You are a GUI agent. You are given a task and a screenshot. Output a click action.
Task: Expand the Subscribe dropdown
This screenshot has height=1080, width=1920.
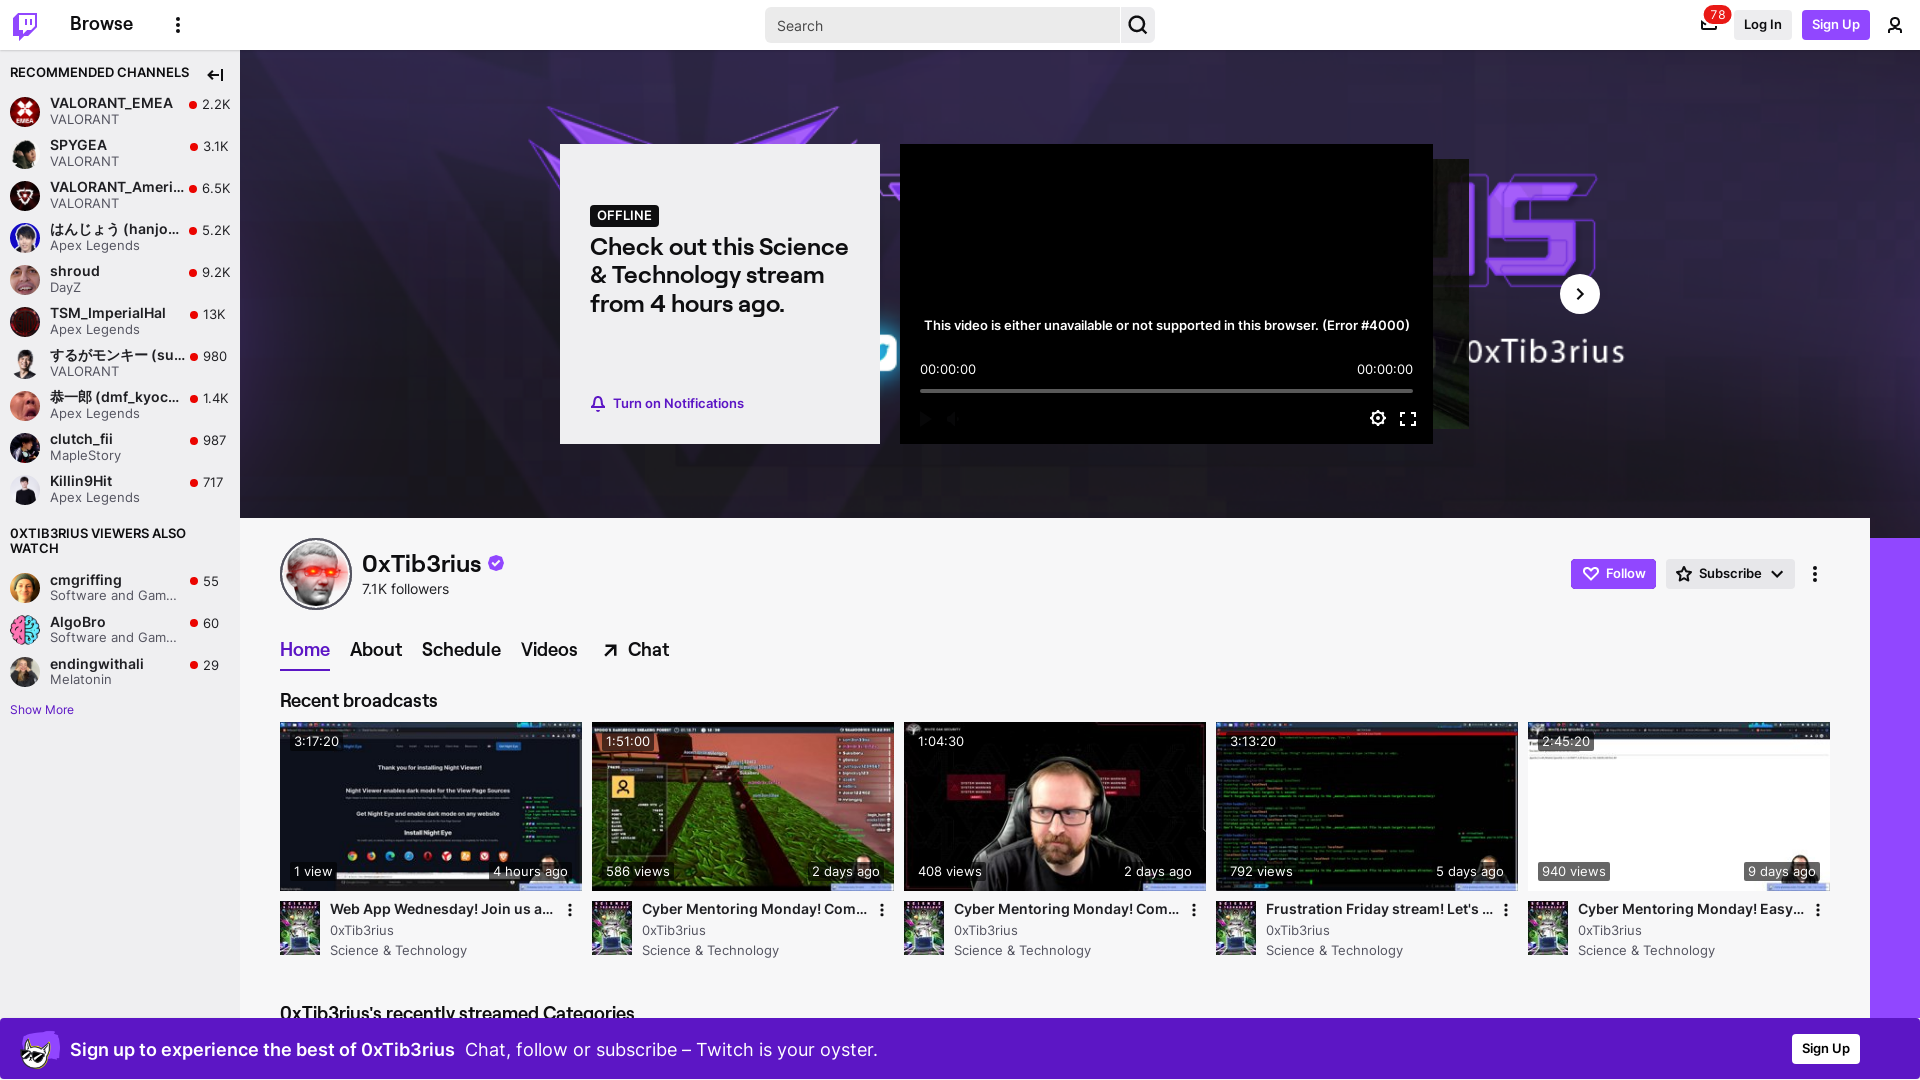(1730, 574)
